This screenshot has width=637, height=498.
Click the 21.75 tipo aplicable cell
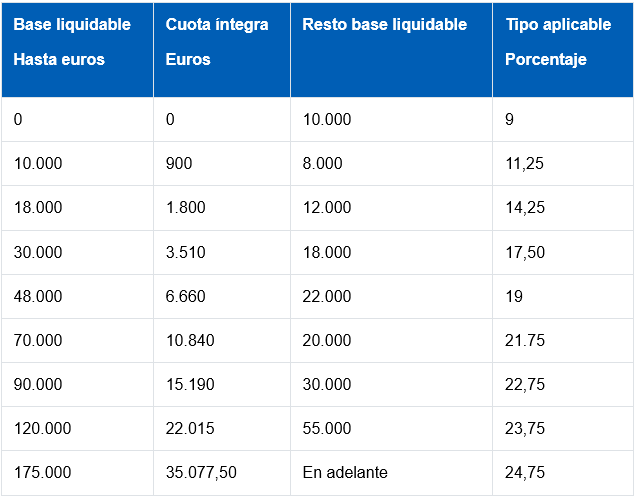525,340
